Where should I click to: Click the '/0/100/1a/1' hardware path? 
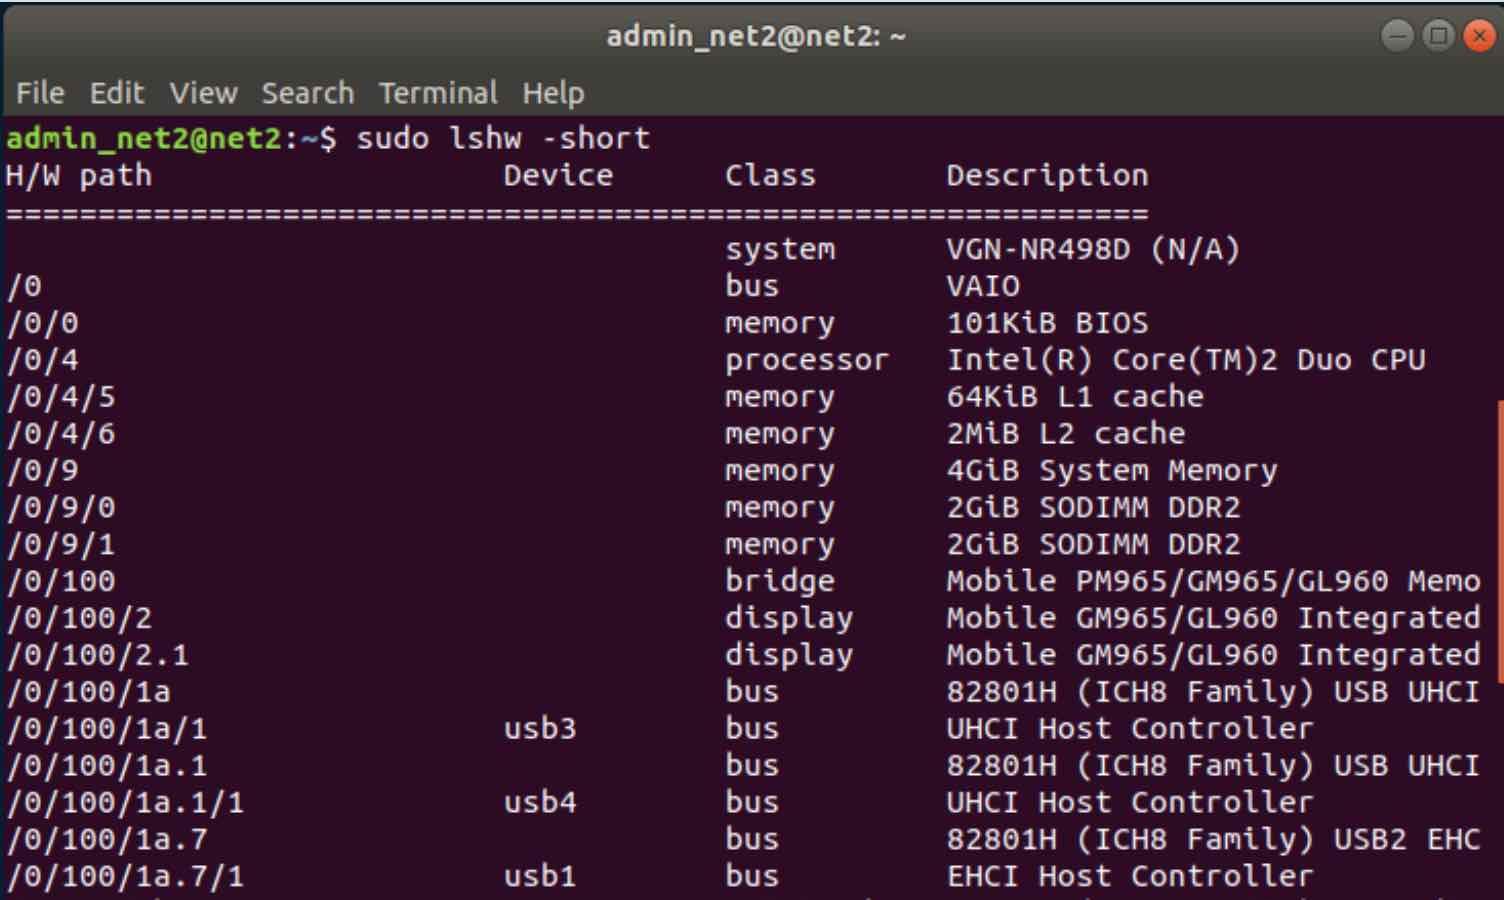[107, 729]
